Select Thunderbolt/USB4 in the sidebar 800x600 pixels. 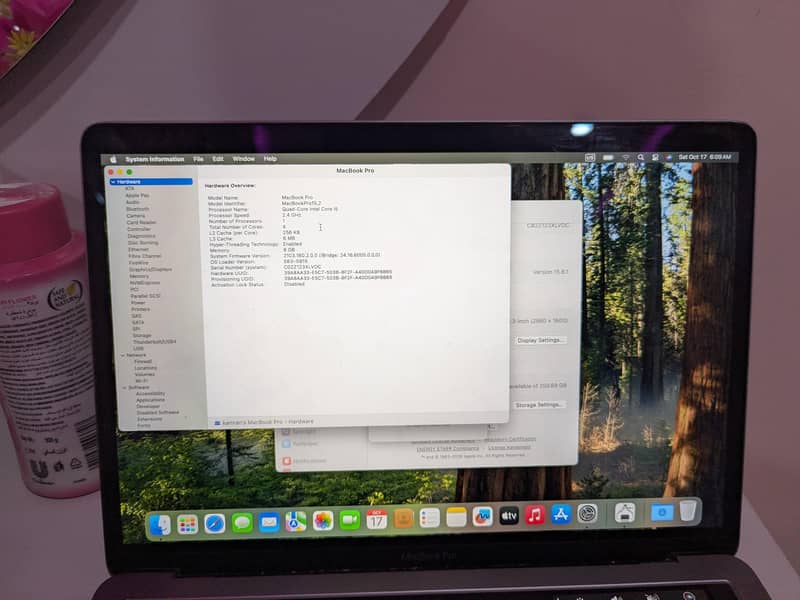pyautogui.click(x=155, y=342)
